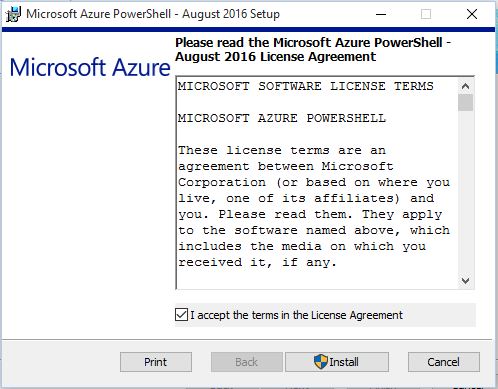This screenshot has height=389, width=498.
Task: Click inside the license terms text area
Action: [x=317, y=183]
